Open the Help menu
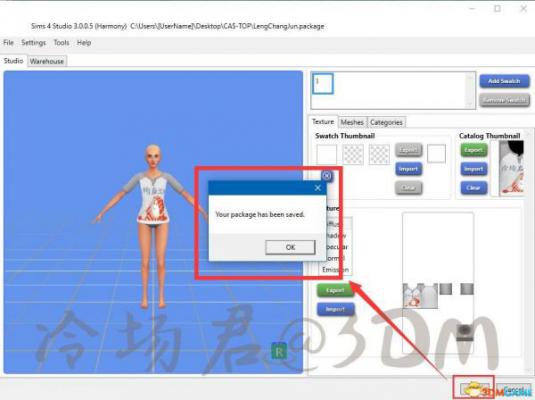 (84, 43)
